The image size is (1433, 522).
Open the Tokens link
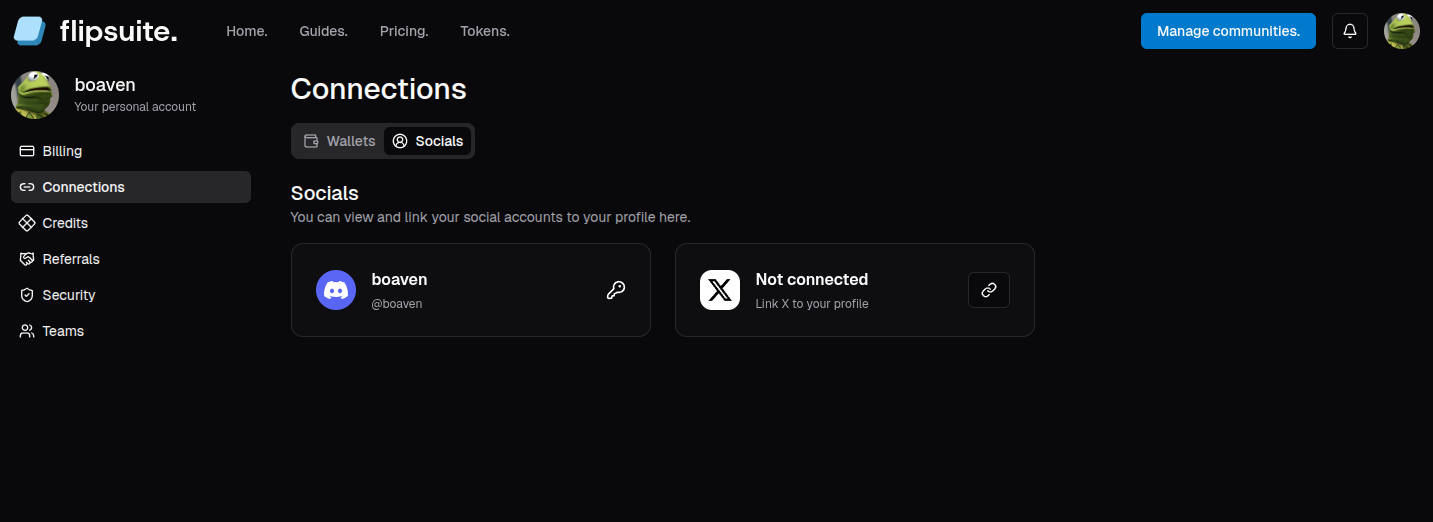tap(485, 31)
